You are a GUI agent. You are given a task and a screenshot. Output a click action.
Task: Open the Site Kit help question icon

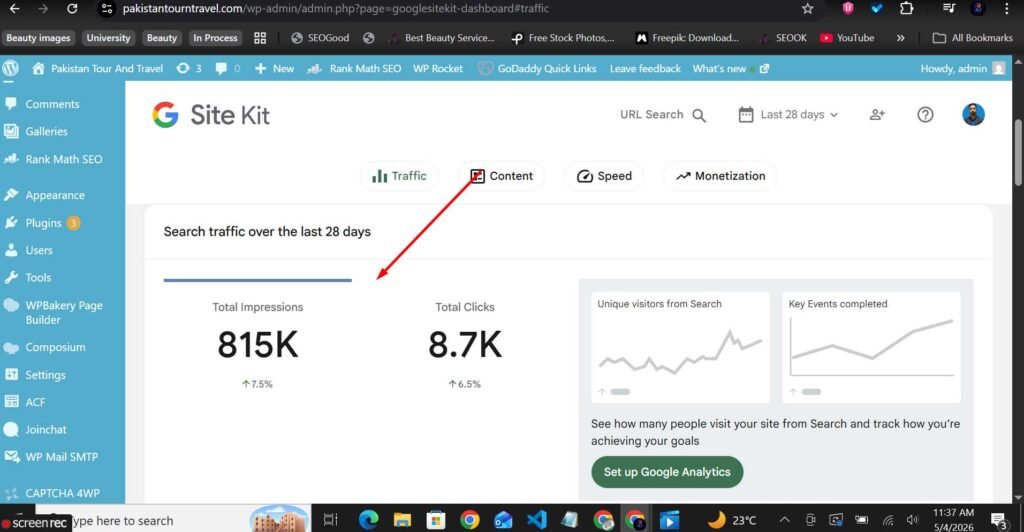click(x=925, y=115)
